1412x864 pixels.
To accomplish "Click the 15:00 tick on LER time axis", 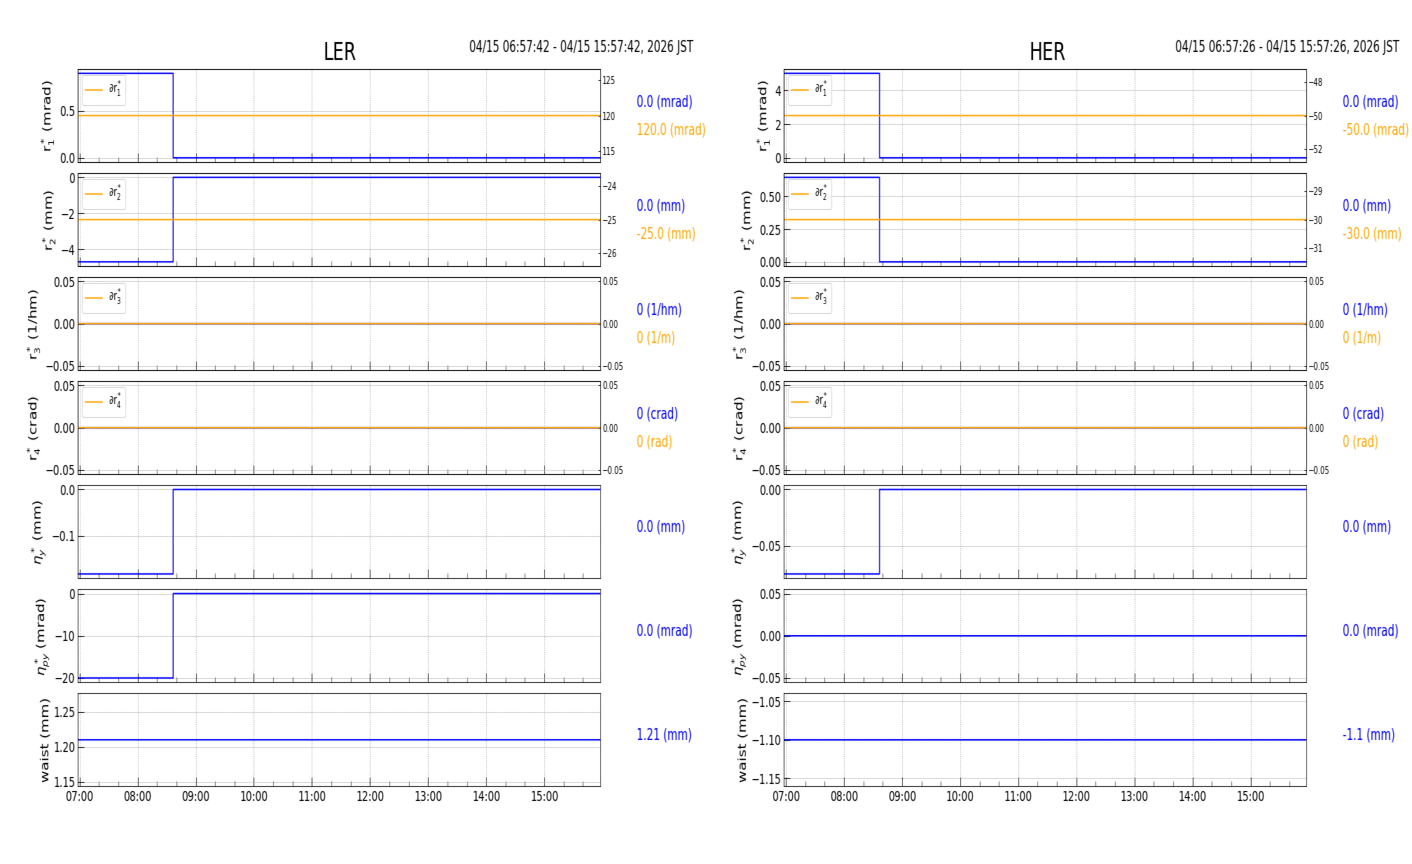I will 544,797.
